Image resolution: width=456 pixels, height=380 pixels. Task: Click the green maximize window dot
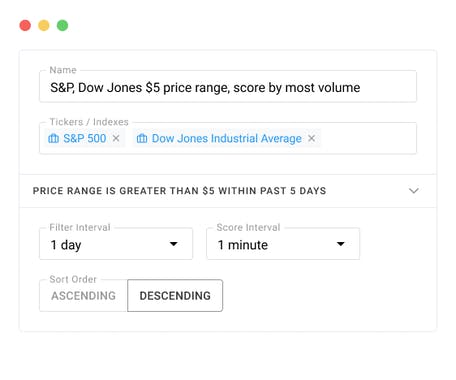click(x=62, y=25)
